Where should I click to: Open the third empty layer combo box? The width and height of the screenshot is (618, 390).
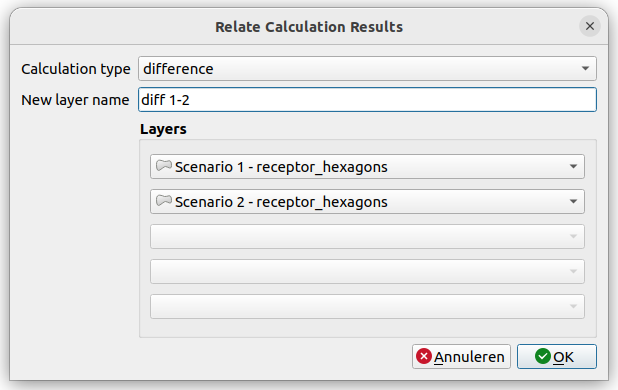(x=367, y=236)
